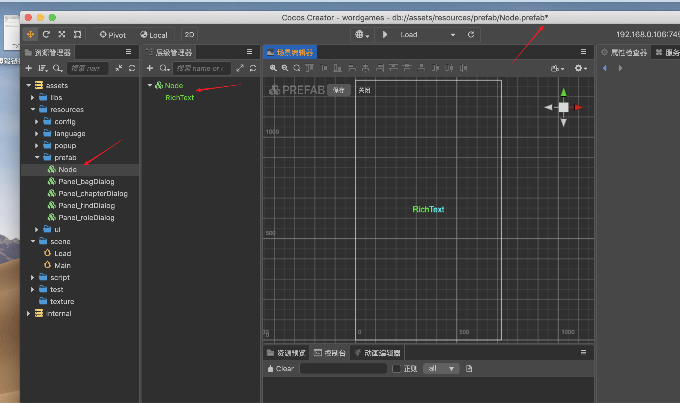
Task: Toggle the 2D view mode button
Action: tap(189, 34)
